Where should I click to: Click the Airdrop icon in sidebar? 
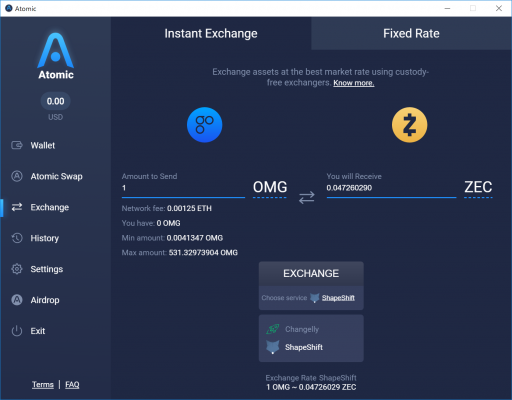tap(17, 300)
